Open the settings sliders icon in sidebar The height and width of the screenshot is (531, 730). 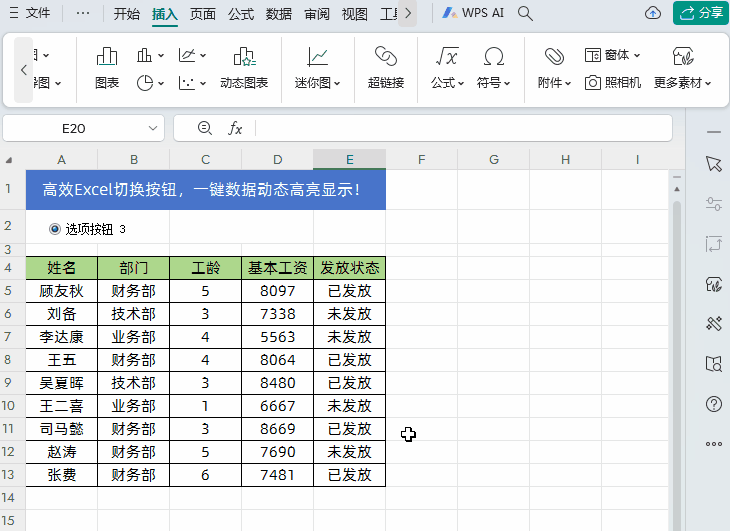[714, 203]
